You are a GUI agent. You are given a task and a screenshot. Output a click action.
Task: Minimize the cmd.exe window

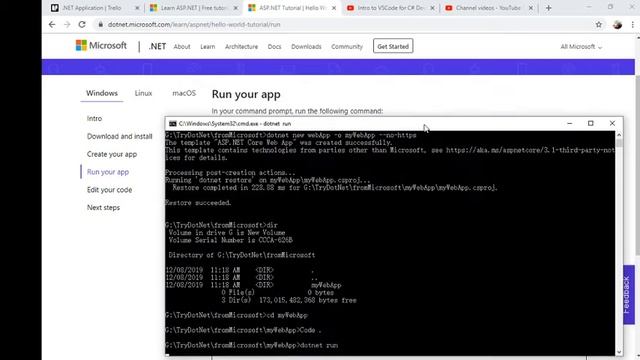click(569, 123)
